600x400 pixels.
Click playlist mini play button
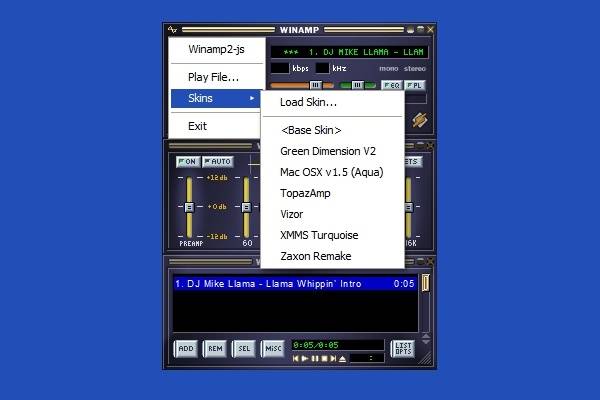point(305,359)
